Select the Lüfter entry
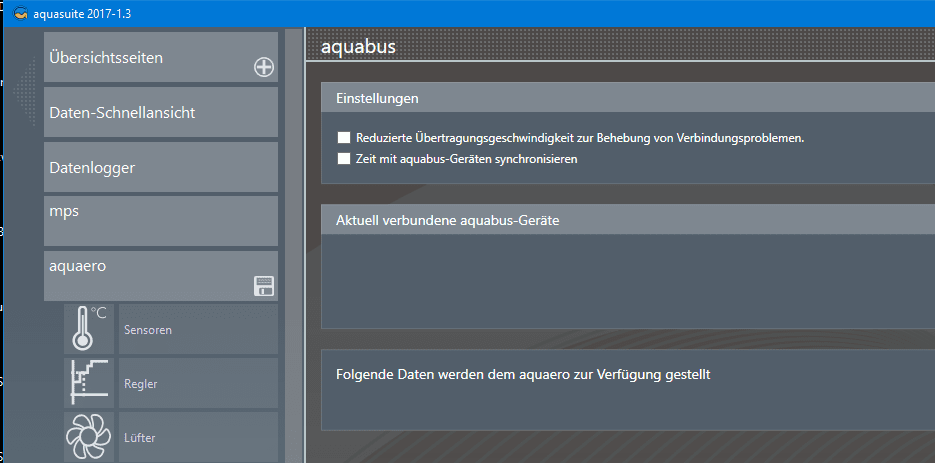 click(199, 437)
